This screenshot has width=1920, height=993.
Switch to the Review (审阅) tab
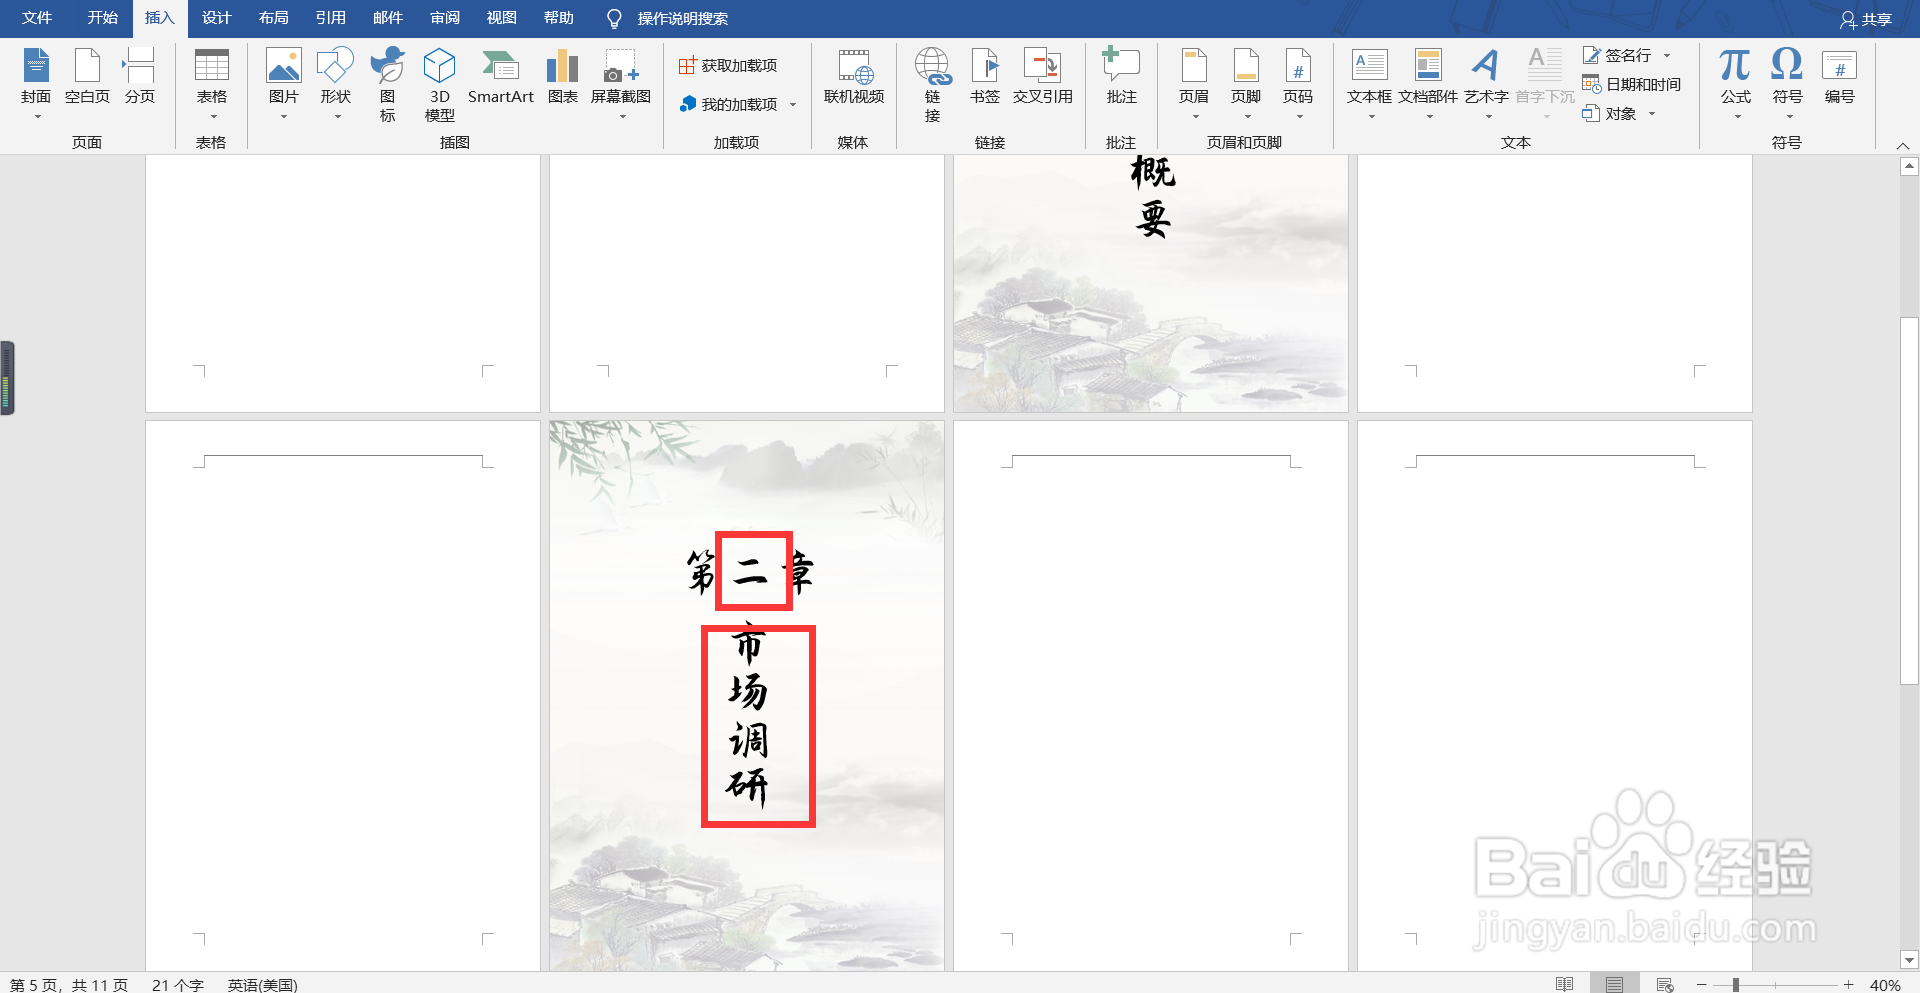point(444,18)
